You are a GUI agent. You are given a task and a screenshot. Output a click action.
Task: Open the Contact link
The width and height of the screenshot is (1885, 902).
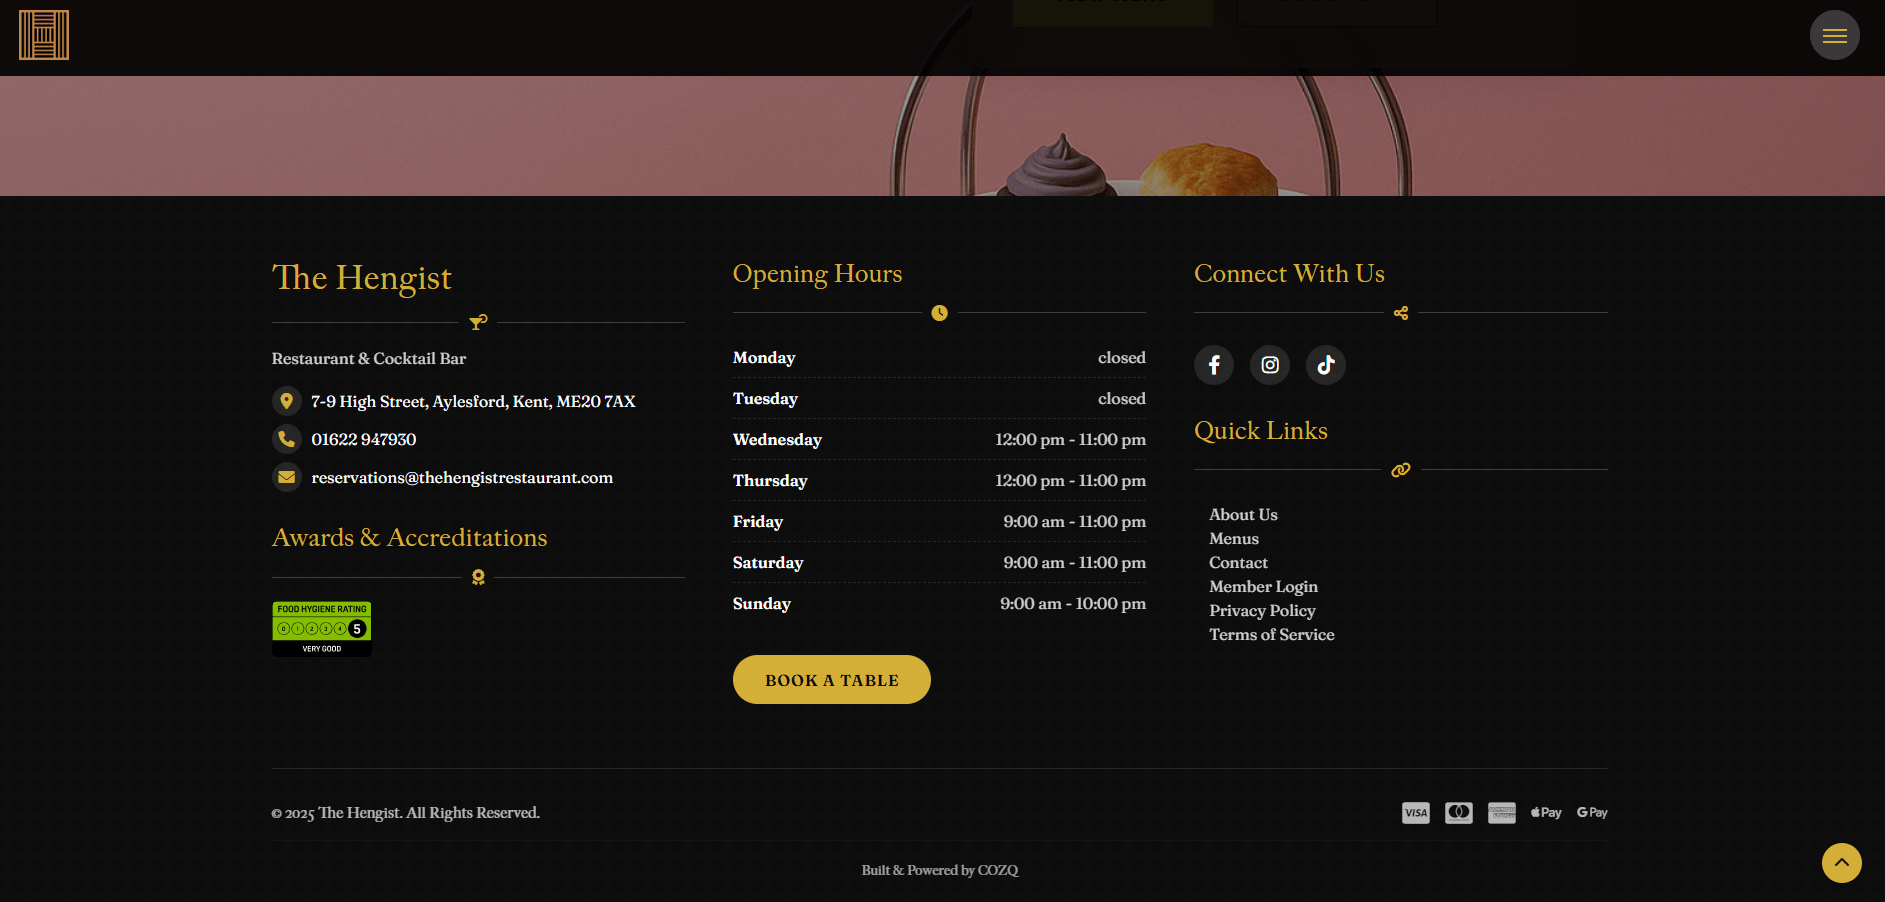tap(1238, 563)
